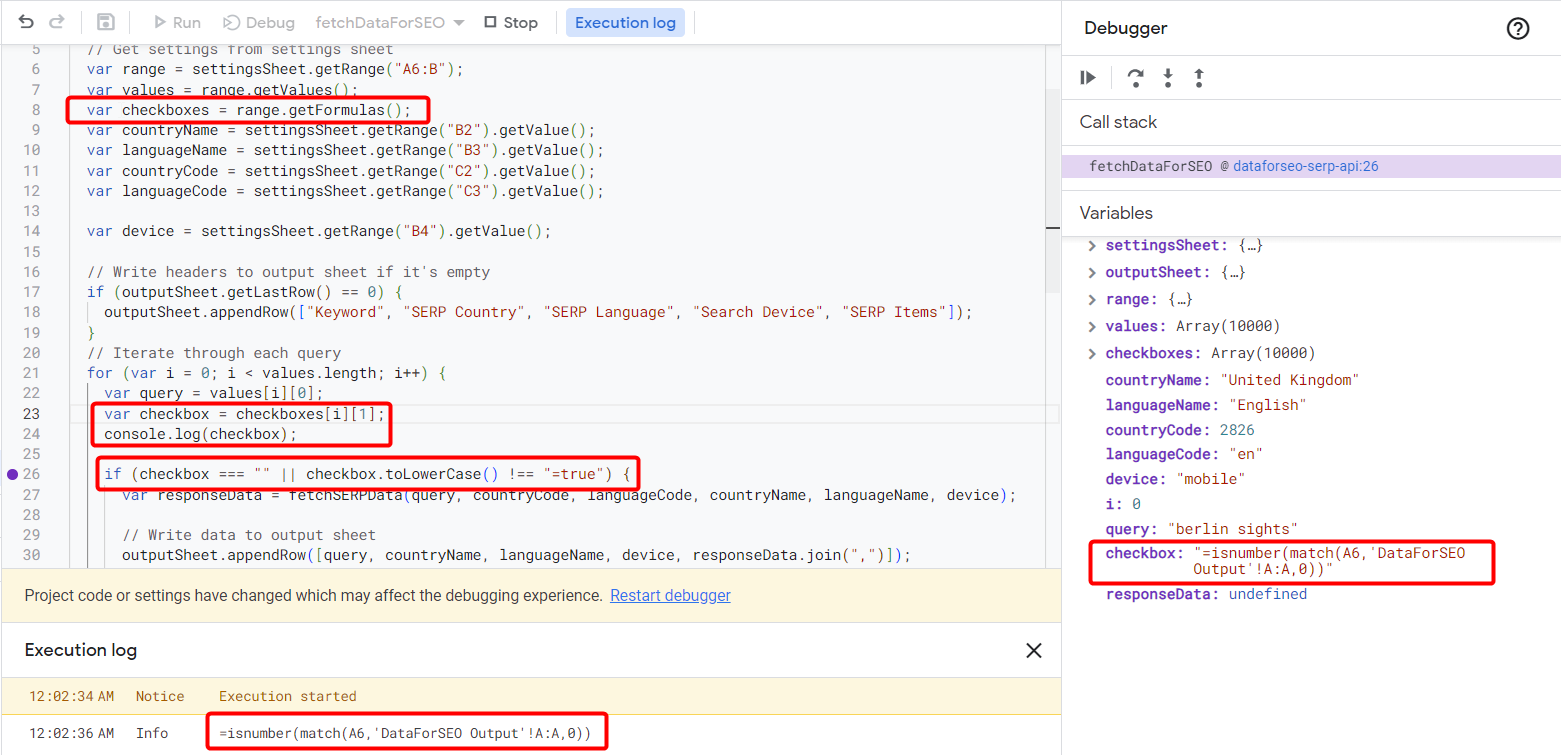Click the Restart debugger link

[670, 596]
